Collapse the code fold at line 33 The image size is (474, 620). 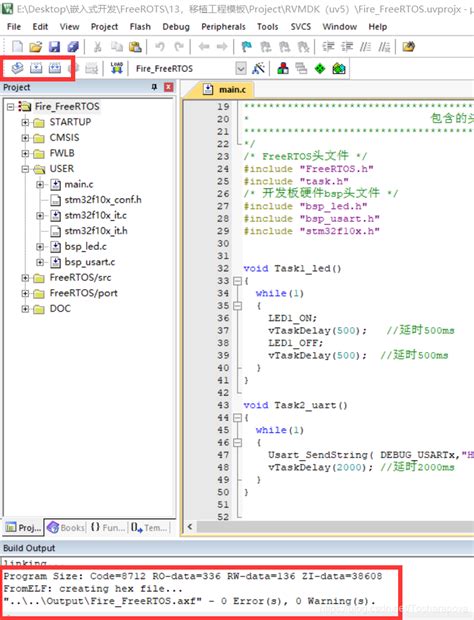pyautogui.click(x=237, y=281)
